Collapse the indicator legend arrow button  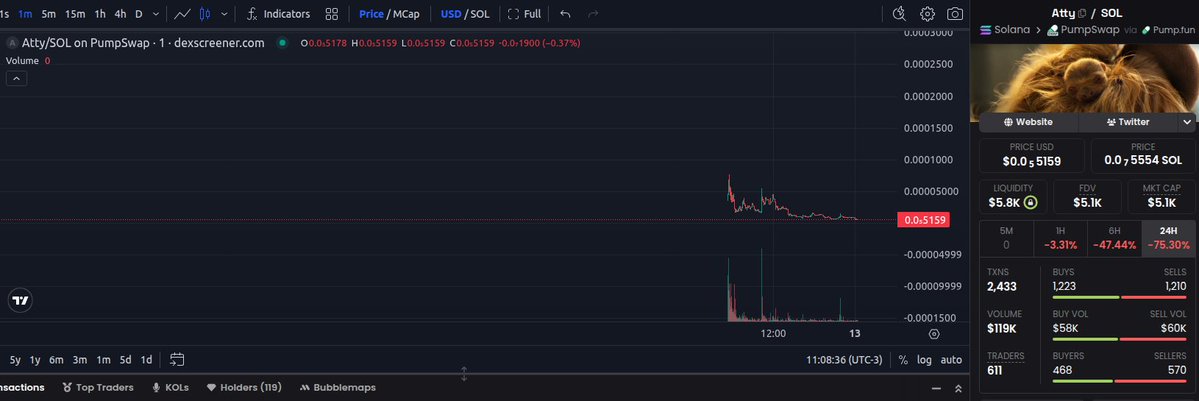pos(17,78)
